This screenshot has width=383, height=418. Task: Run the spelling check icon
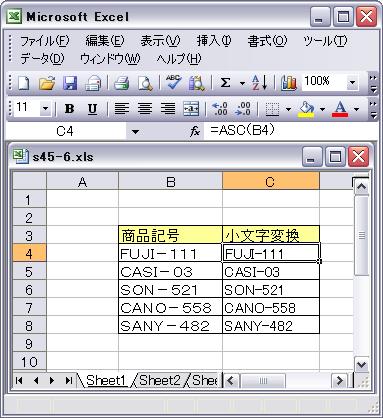click(173, 83)
